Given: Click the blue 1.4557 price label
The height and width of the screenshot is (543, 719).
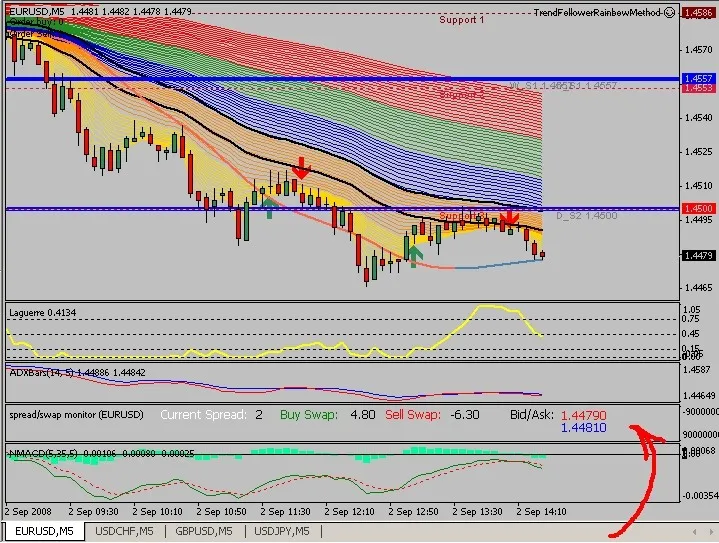Looking at the screenshot, I should pyautogui.click(x=697, y=78).
